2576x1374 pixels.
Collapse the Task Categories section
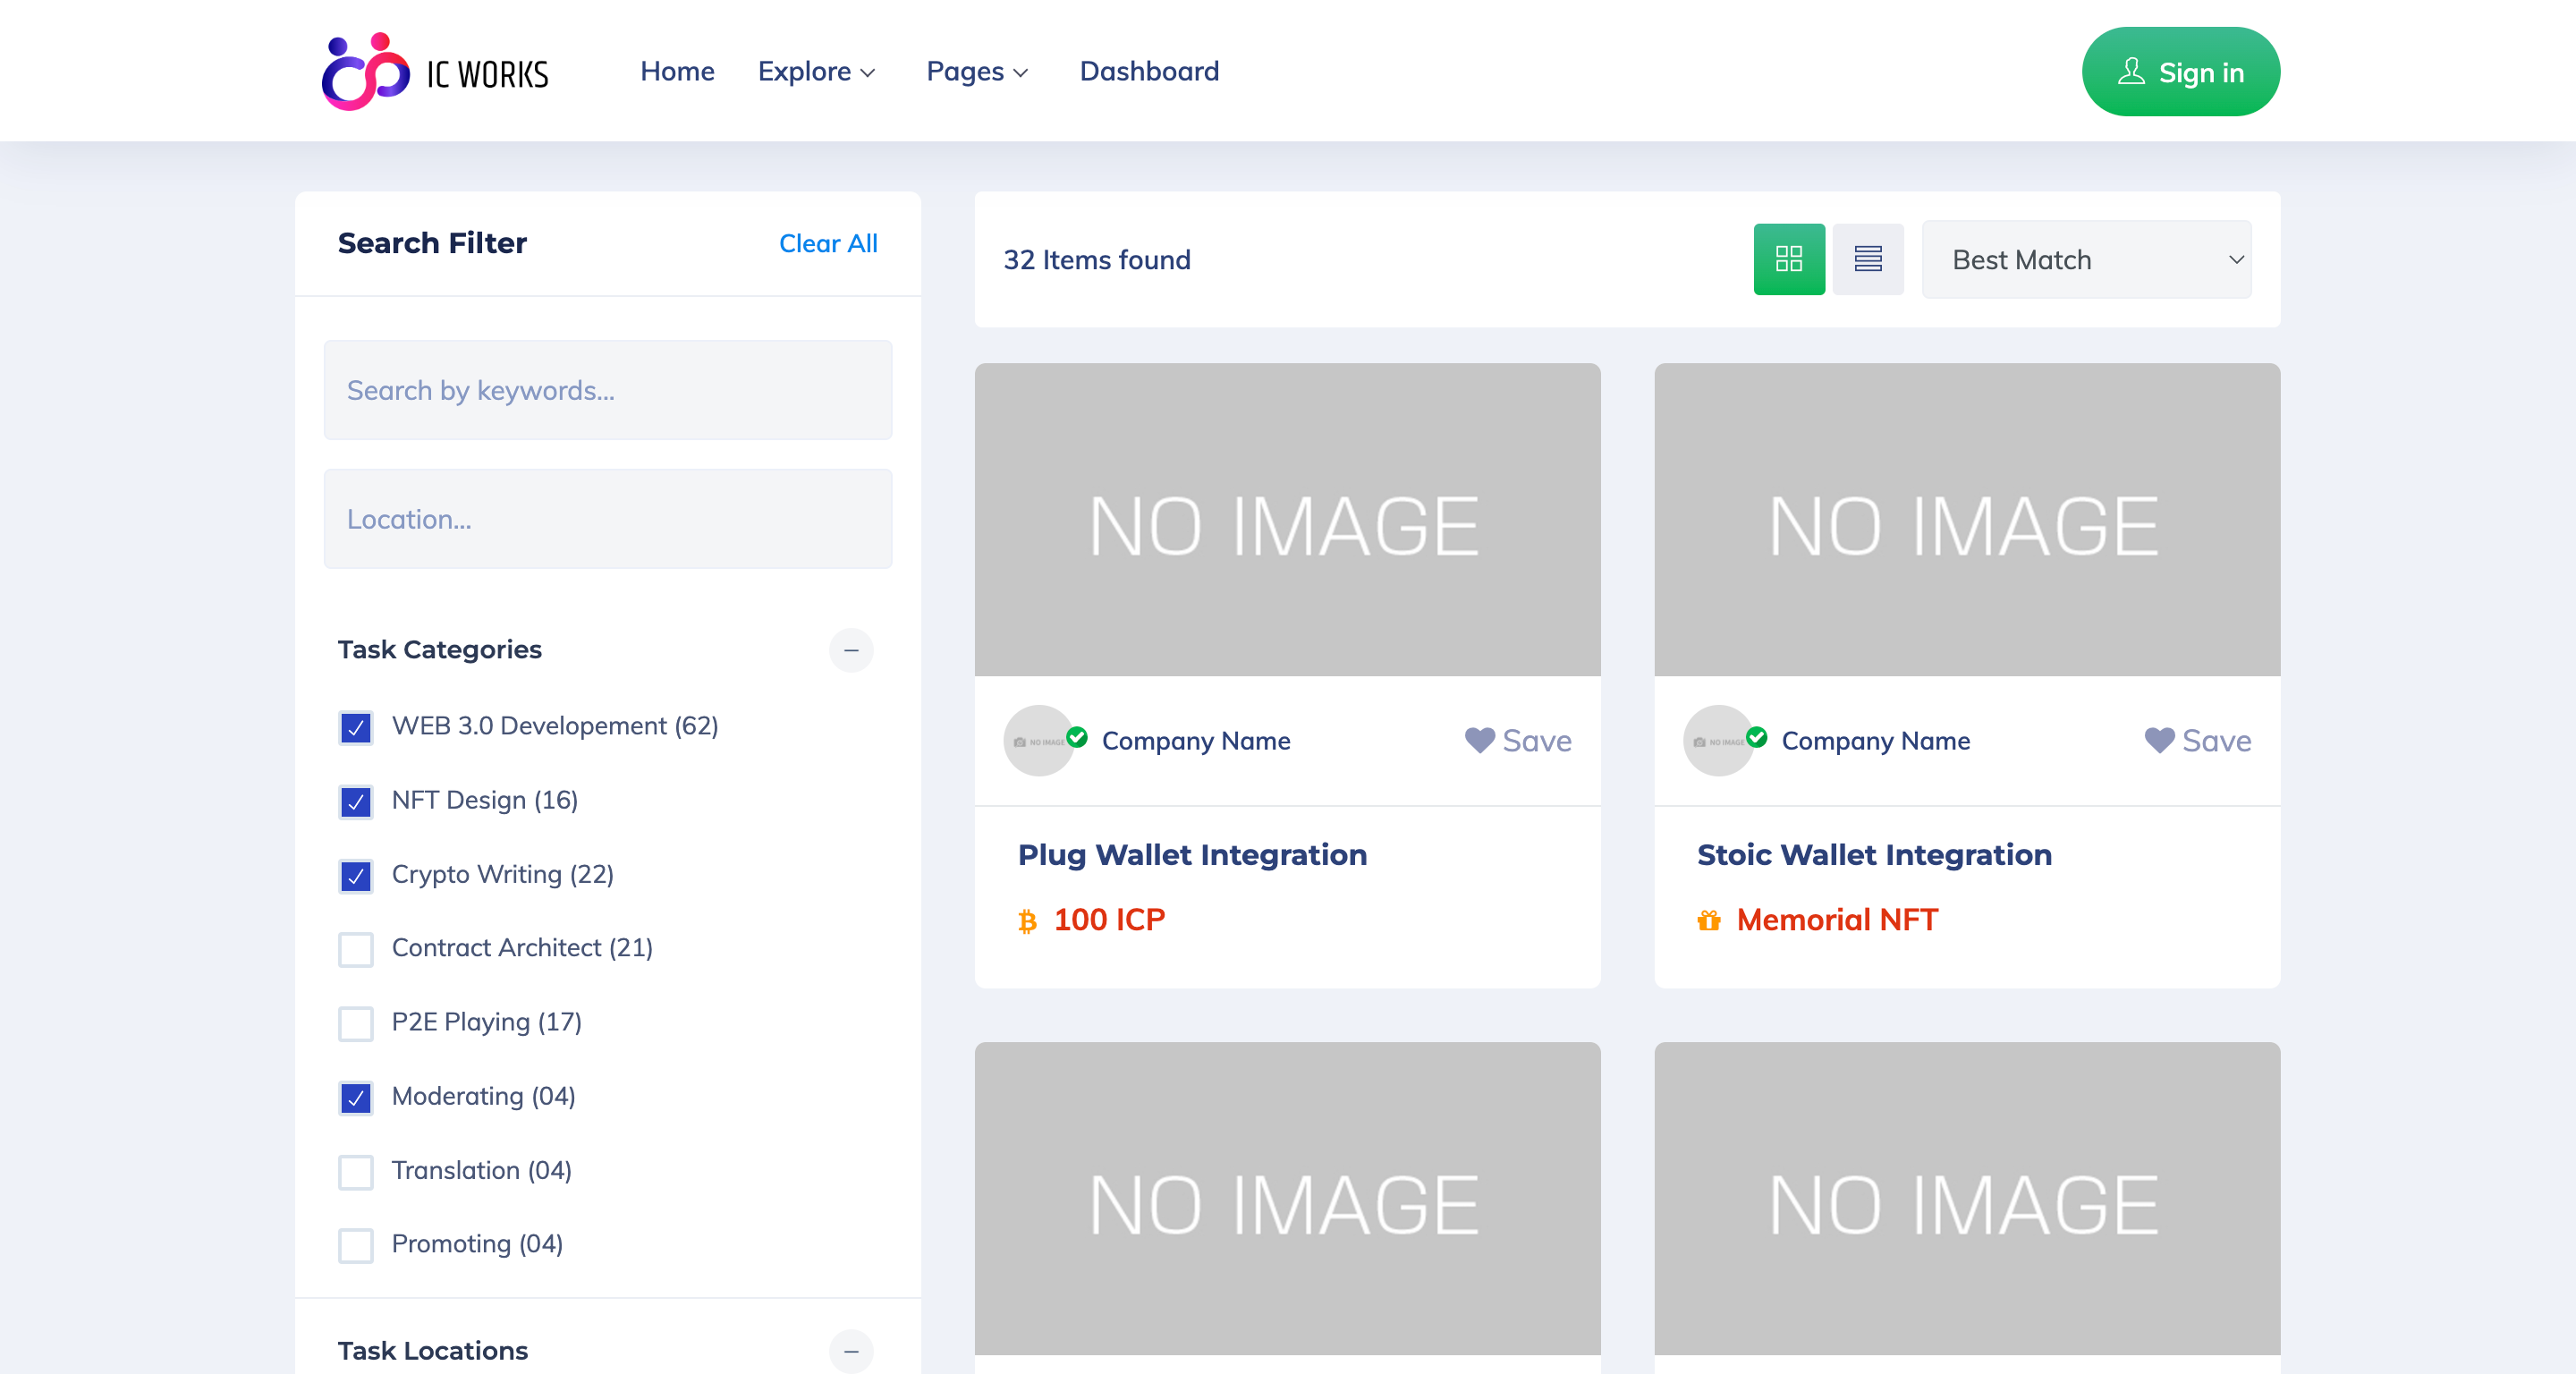(851, 650)
